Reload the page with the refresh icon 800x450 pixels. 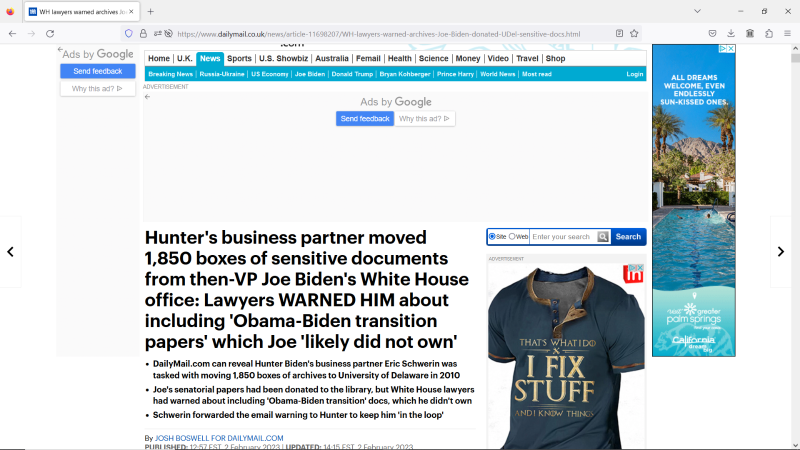point(50,34)
